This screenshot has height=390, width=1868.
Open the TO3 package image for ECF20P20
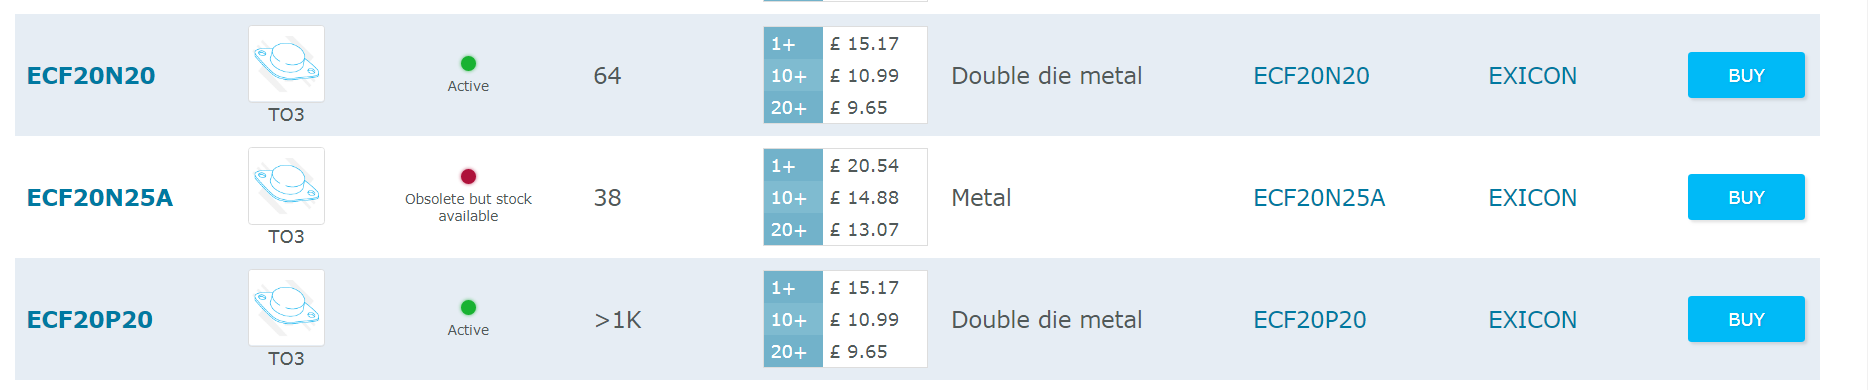pos(286,308)
